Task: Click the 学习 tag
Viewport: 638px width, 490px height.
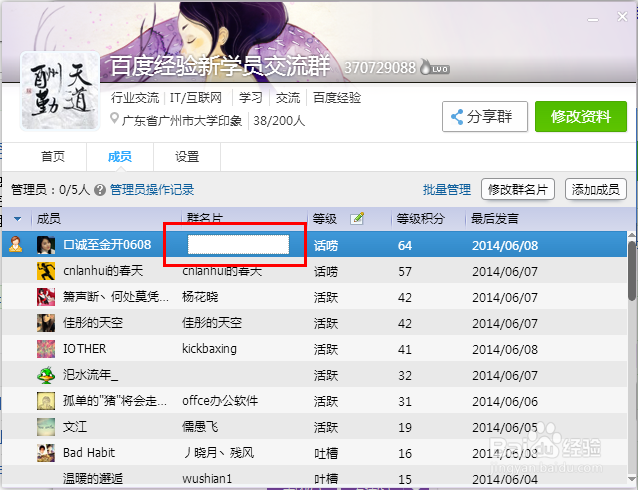Action: click(250, 98)
